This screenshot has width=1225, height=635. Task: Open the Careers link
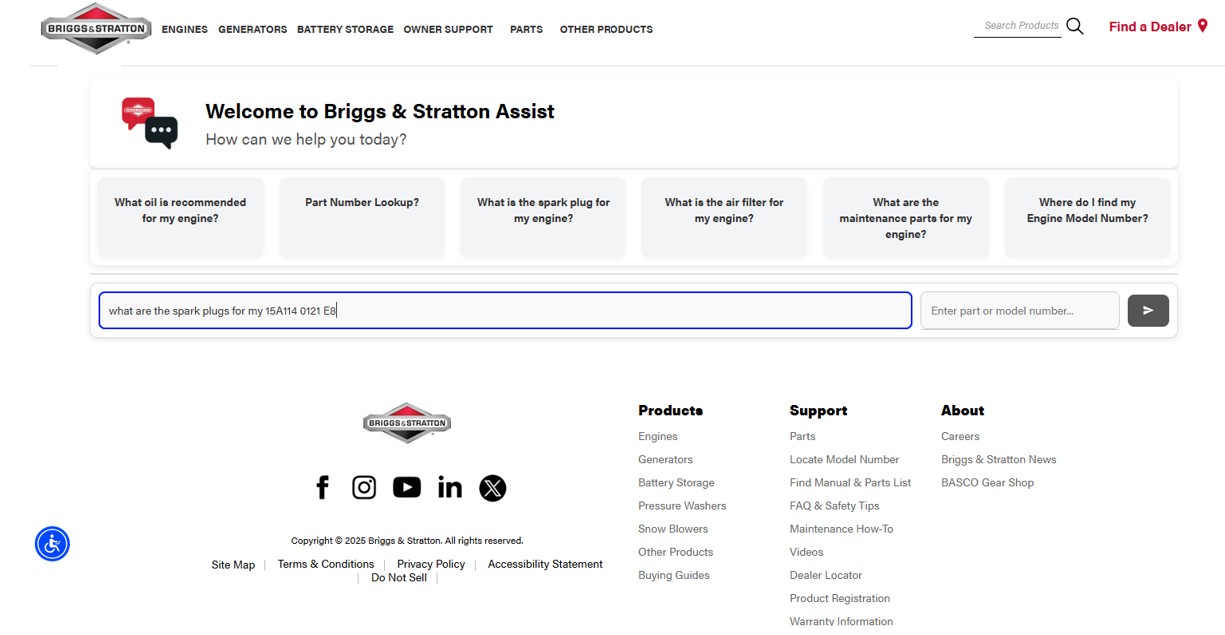click(x=960, y=436)
